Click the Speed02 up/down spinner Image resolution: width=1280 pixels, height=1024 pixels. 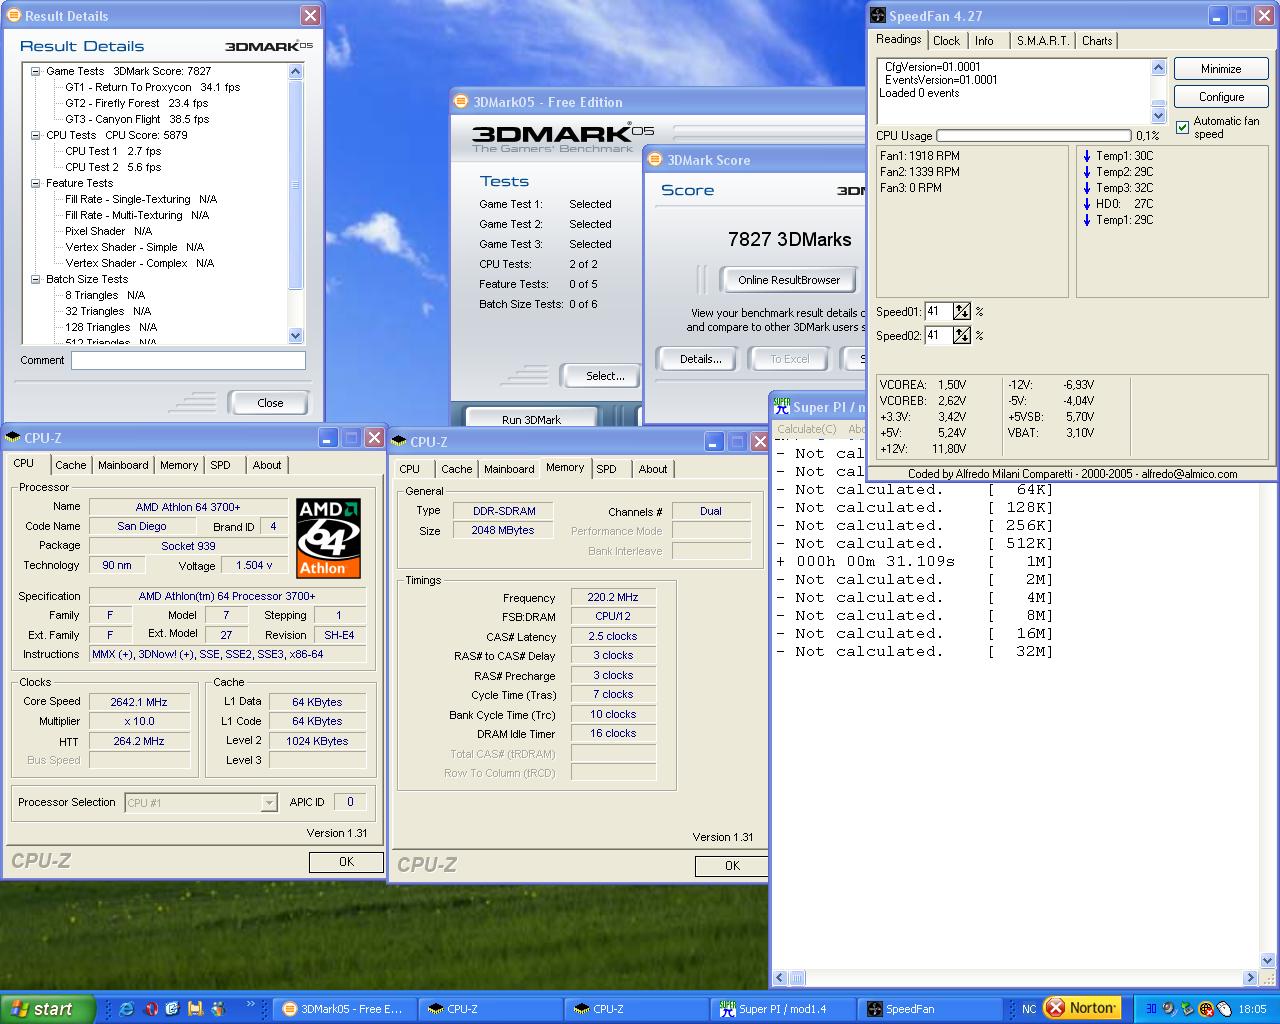click(x=962, y=335)
